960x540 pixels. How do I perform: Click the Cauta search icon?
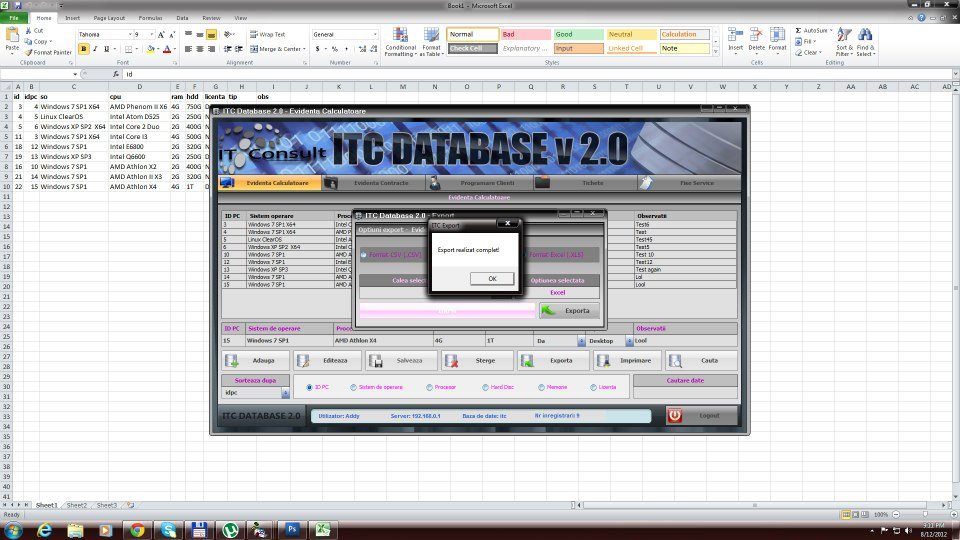[676, 361]
